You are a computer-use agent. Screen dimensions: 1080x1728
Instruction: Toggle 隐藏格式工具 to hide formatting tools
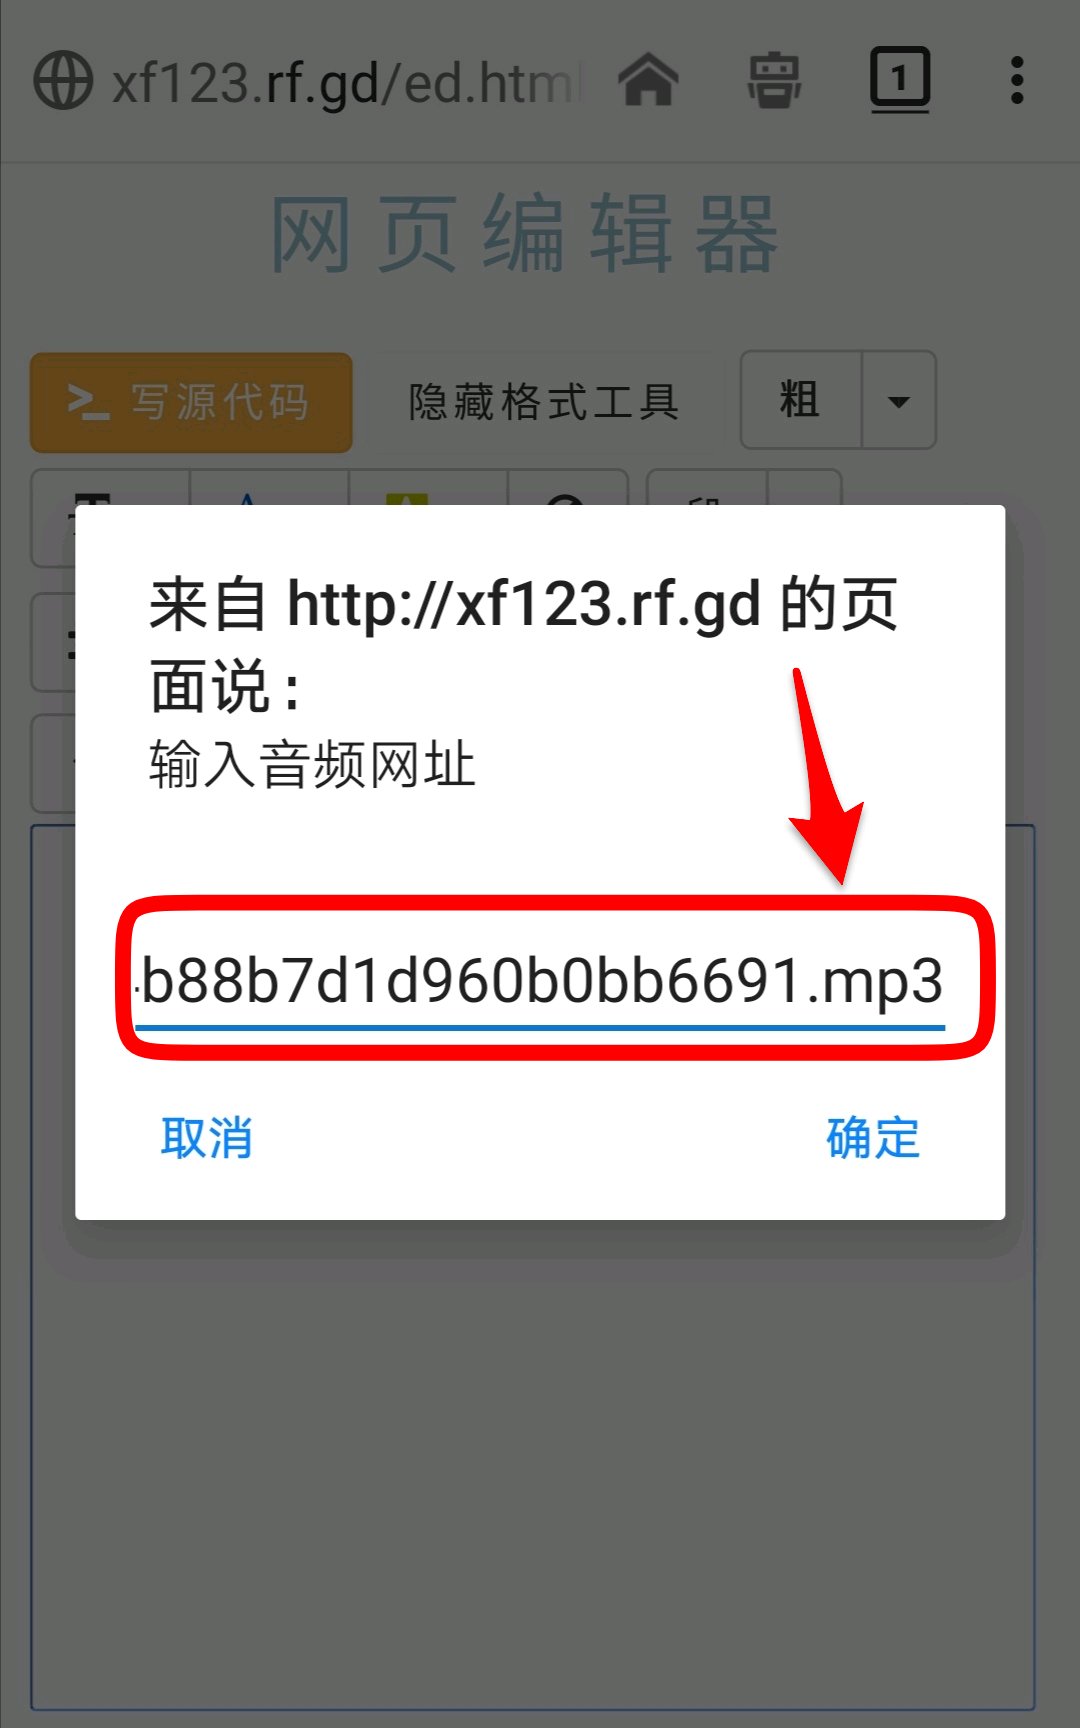point(544,402)
